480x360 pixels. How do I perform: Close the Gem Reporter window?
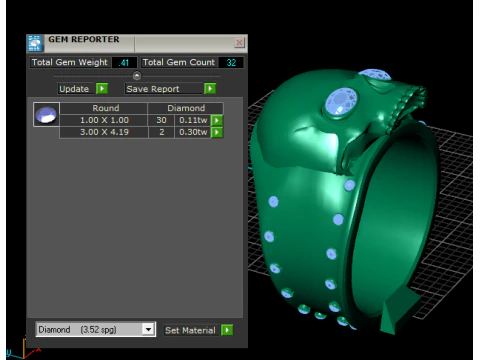pyautogui.click(x=239, y=42)
